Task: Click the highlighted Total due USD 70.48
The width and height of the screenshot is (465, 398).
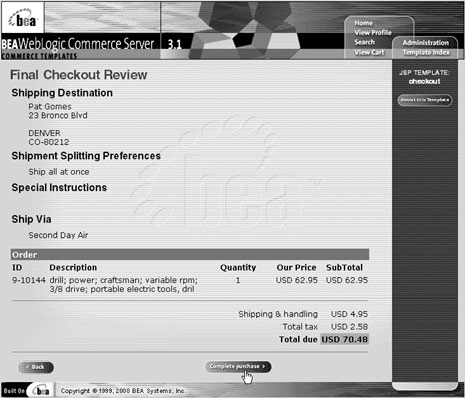Action: coord(345,339)
